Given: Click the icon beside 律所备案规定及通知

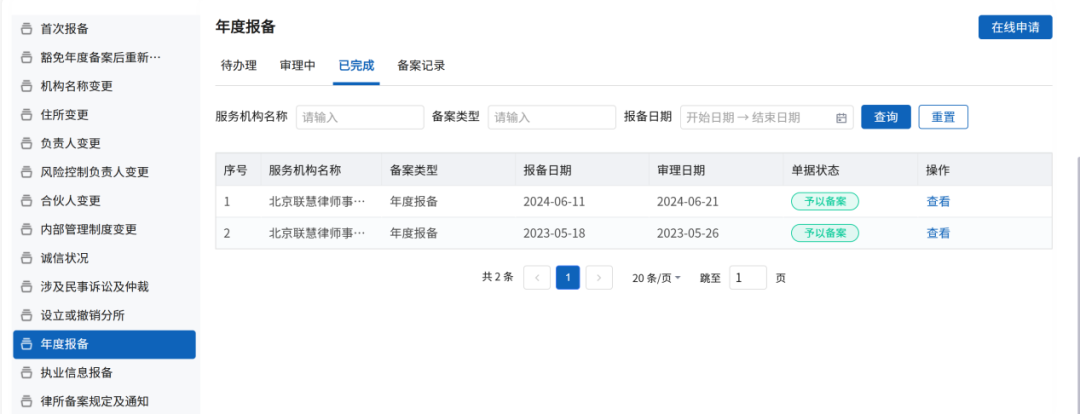Looking at the screenshot, I should 27,401.
